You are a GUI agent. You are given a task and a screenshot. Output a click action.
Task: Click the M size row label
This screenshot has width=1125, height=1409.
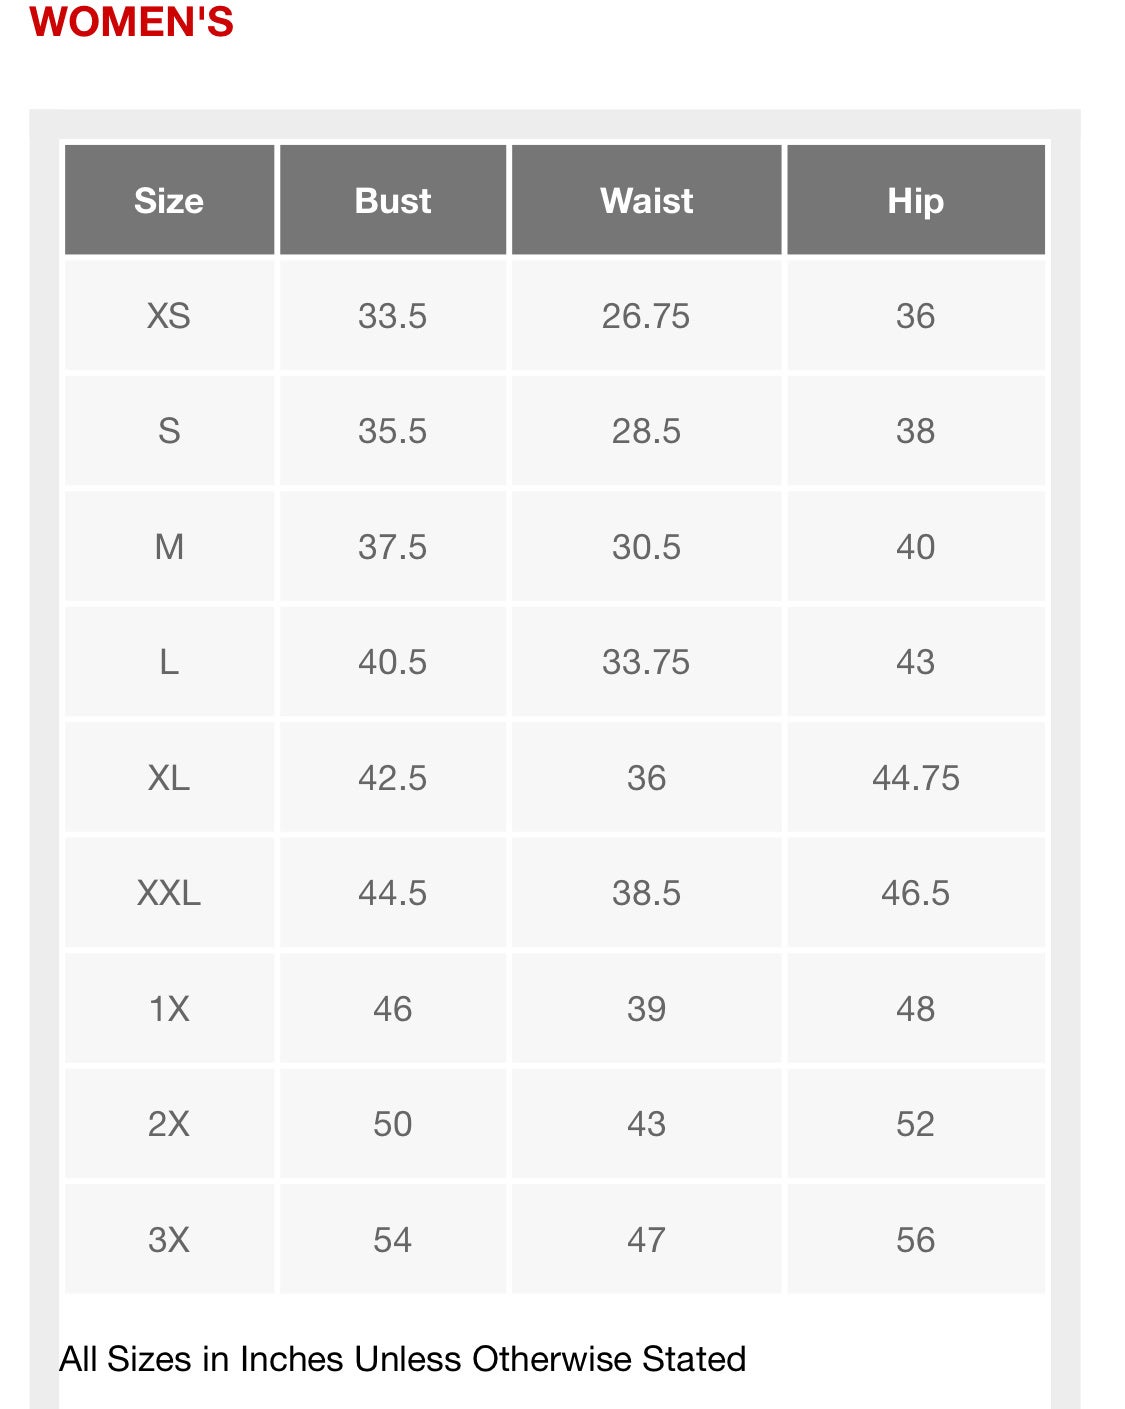[x=169, y=547]
